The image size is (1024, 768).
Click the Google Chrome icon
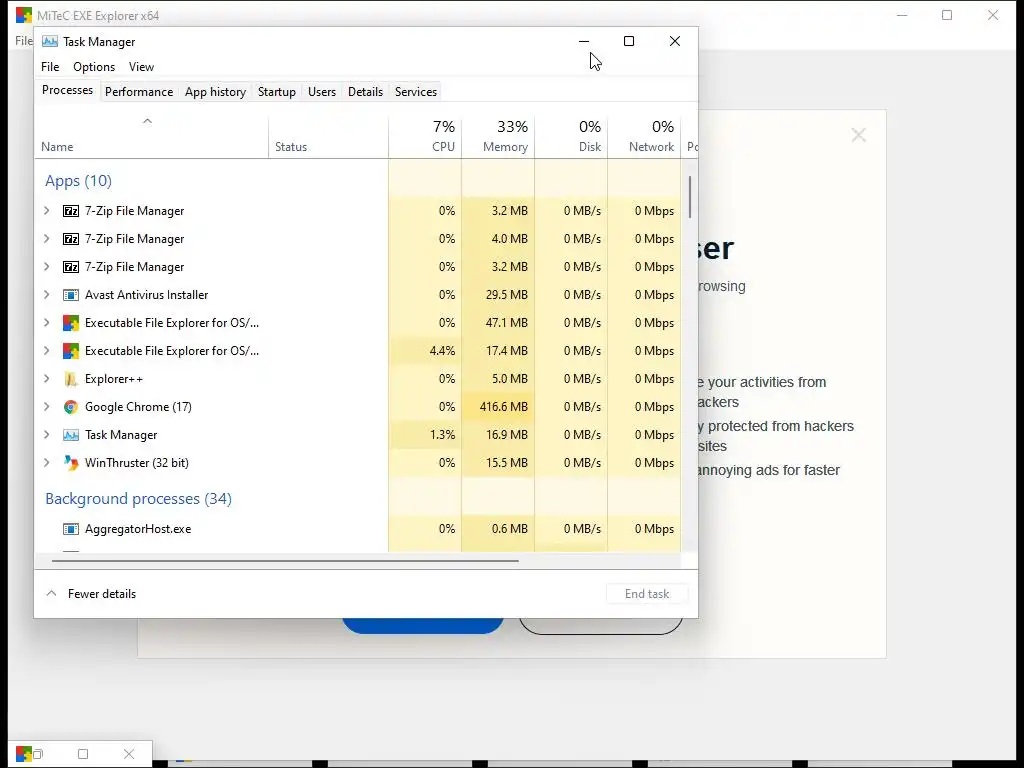[x=71, y=407]
